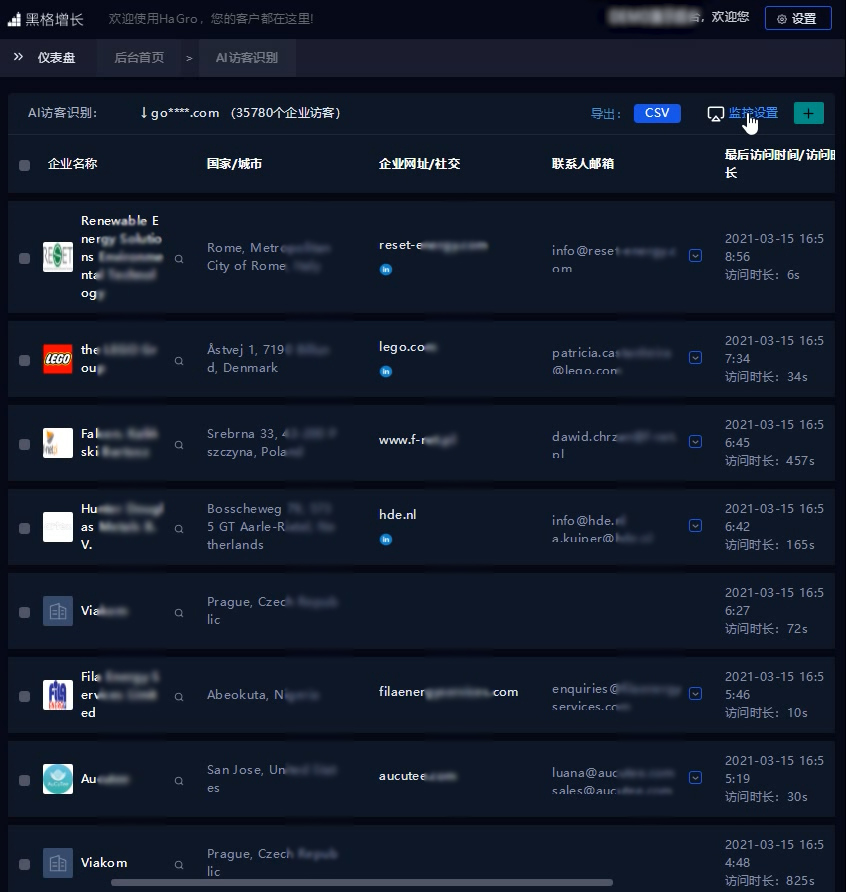Switch to the 后台首页 breadcrumb tab
Screen dimensions: 846x892
pyautogui.click(x=139, y=58)
